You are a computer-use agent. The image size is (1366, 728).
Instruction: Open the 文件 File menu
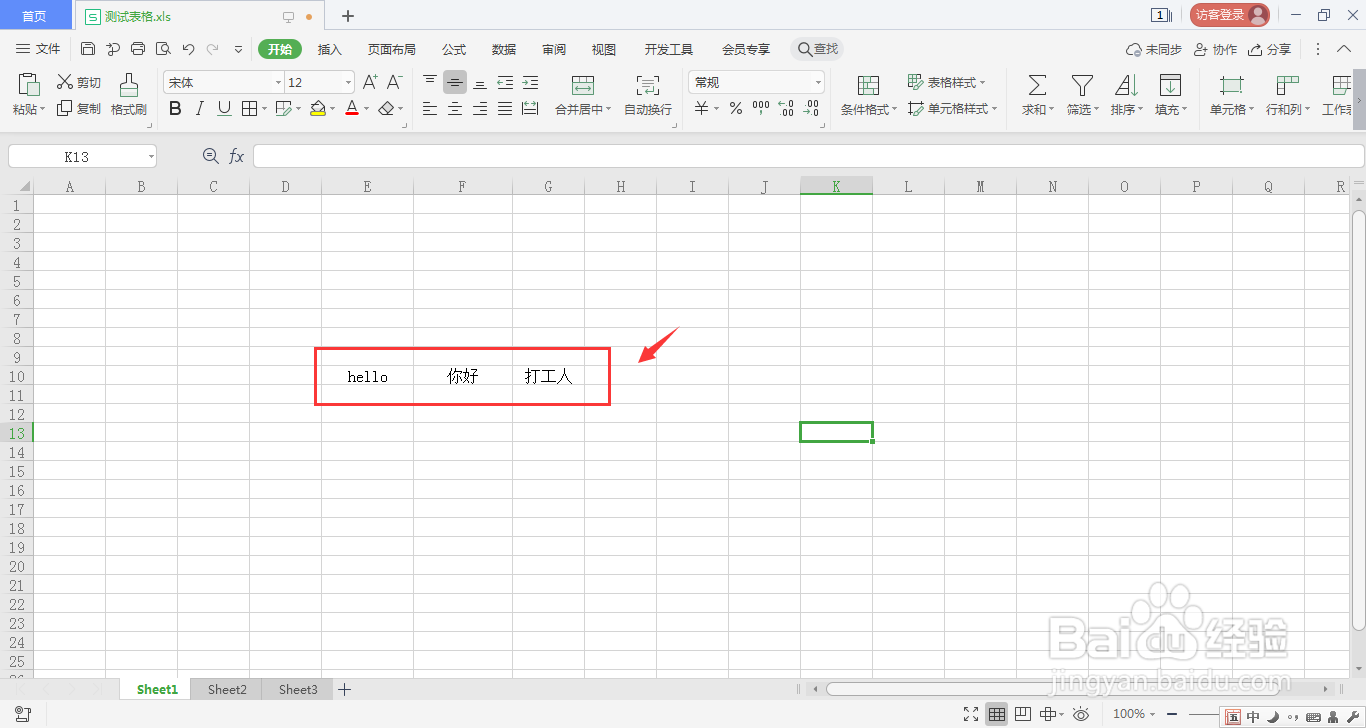click(39, 49)
